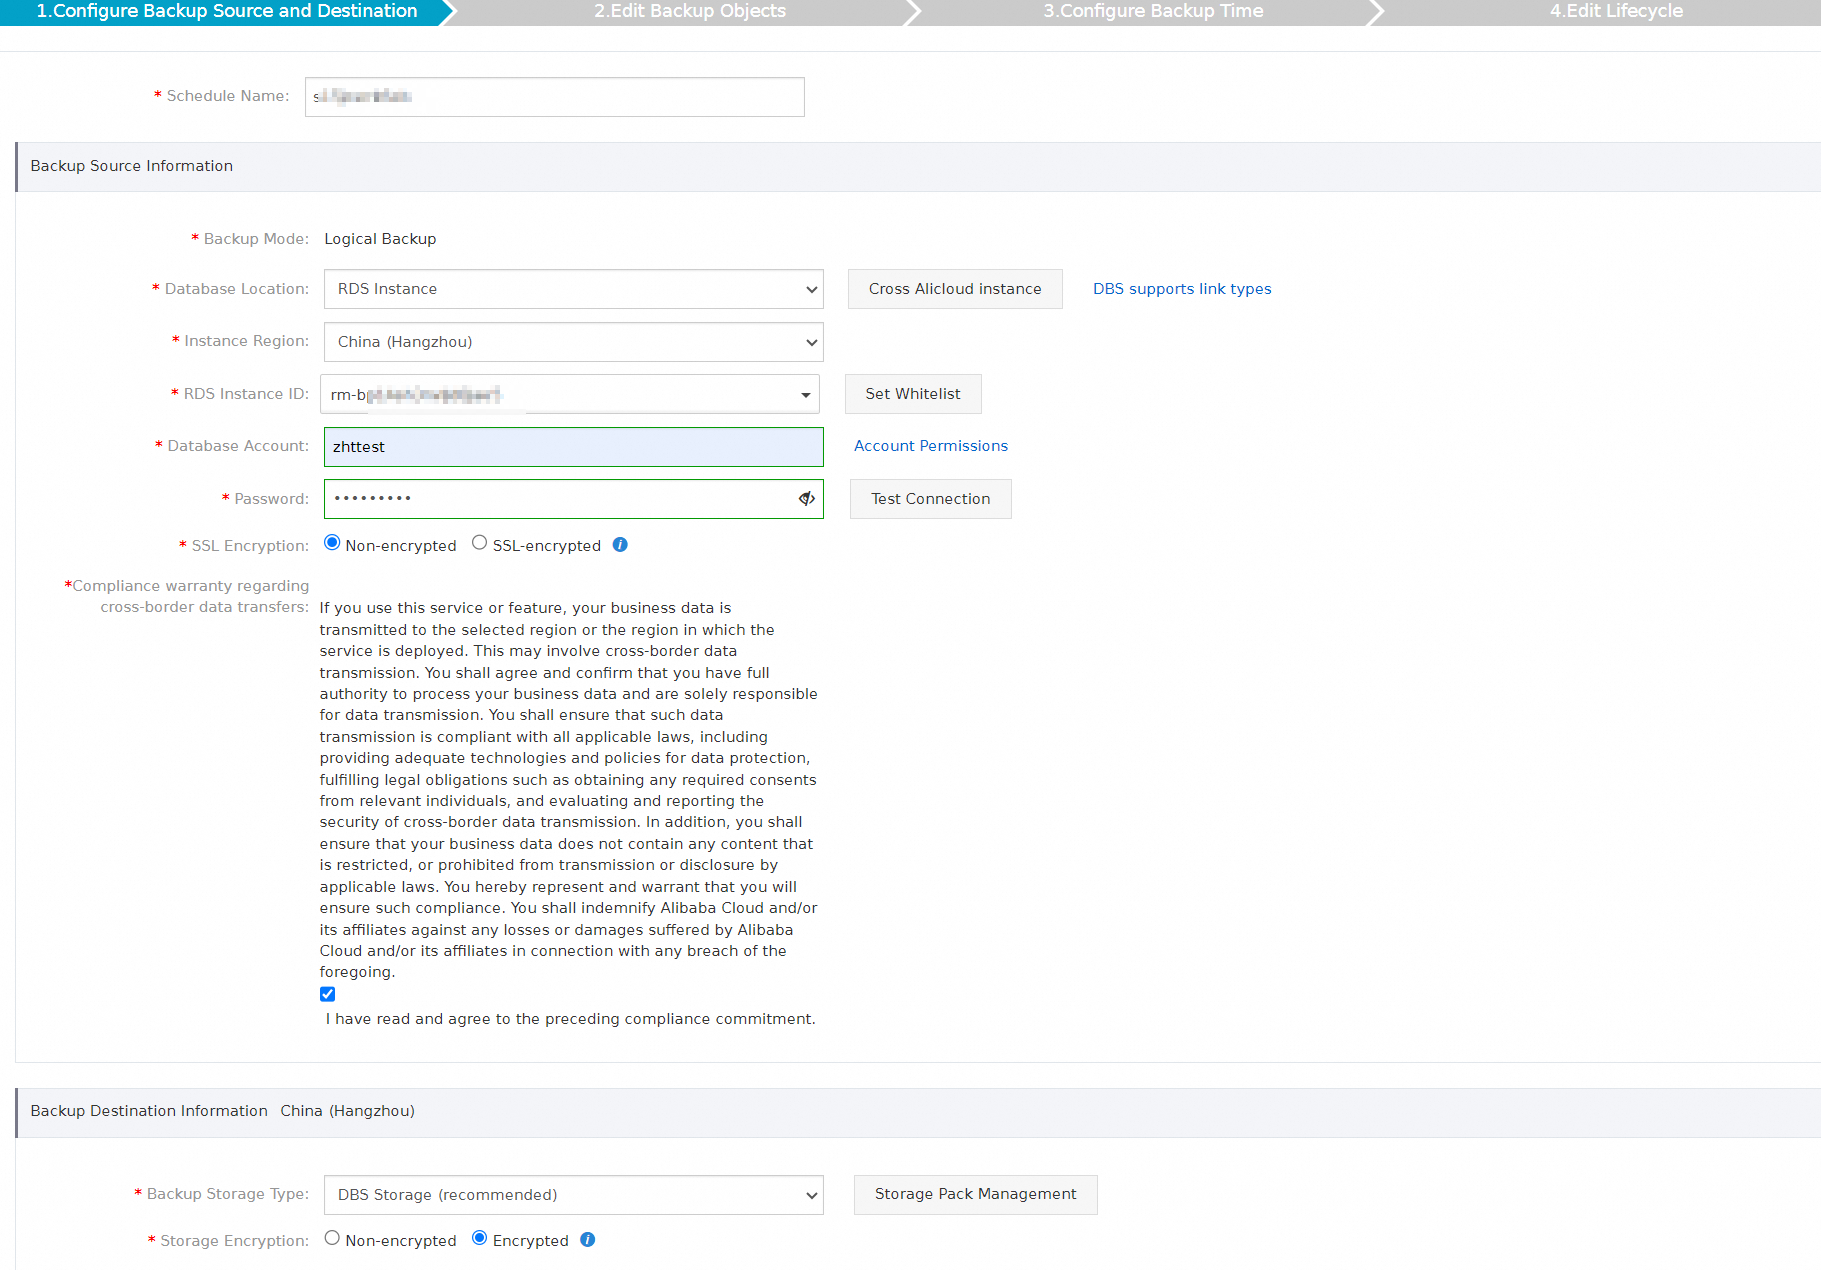
Task: Select SSL-encrypted option
Action: coord(479,543)
